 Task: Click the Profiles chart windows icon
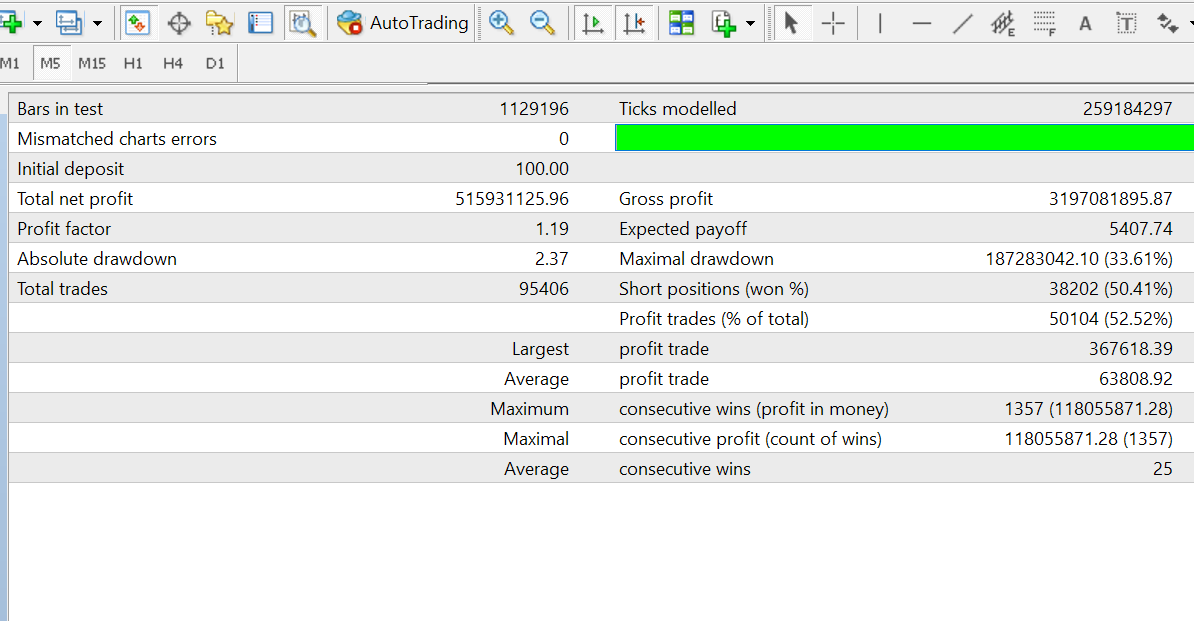[x=69, y=23]
